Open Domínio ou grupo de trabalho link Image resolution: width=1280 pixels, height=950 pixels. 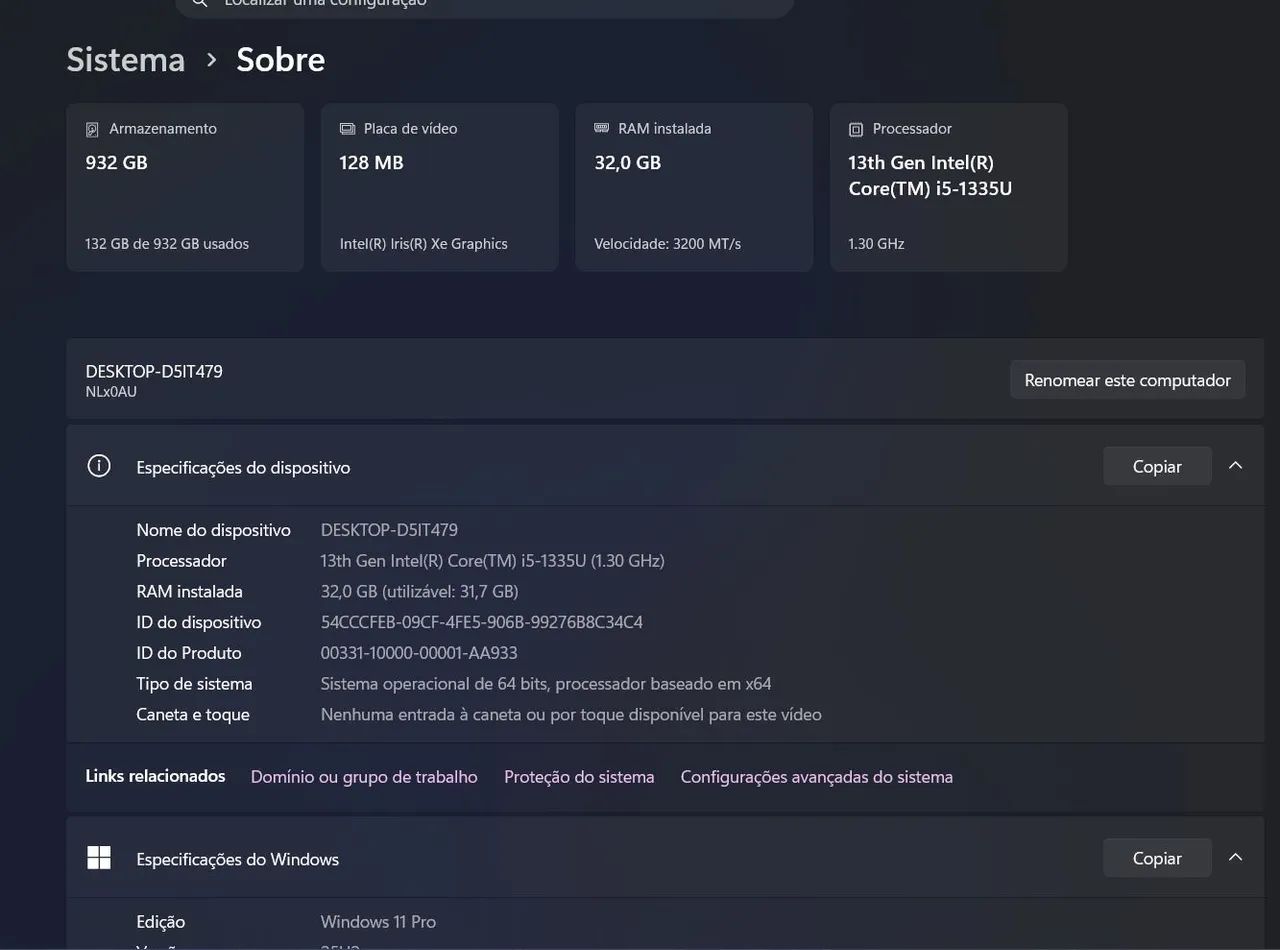click(364, 777)
